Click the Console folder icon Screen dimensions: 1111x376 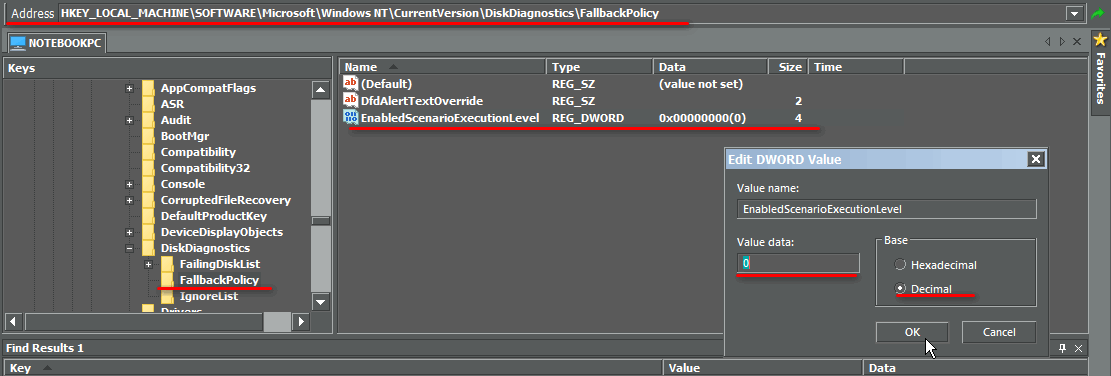148,184
